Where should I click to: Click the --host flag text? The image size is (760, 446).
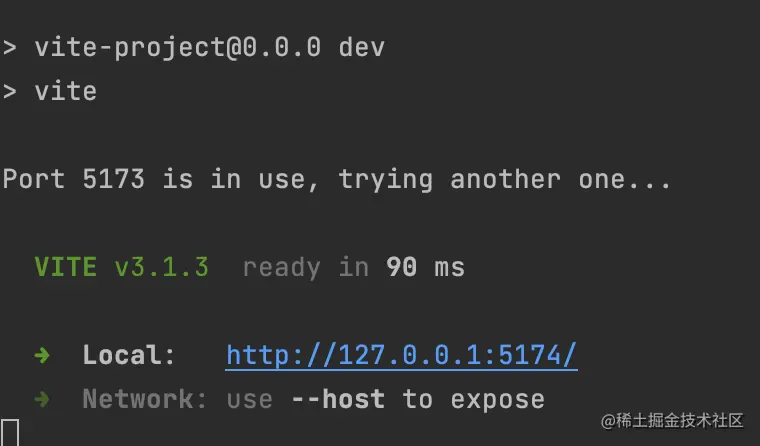(338, 399)
